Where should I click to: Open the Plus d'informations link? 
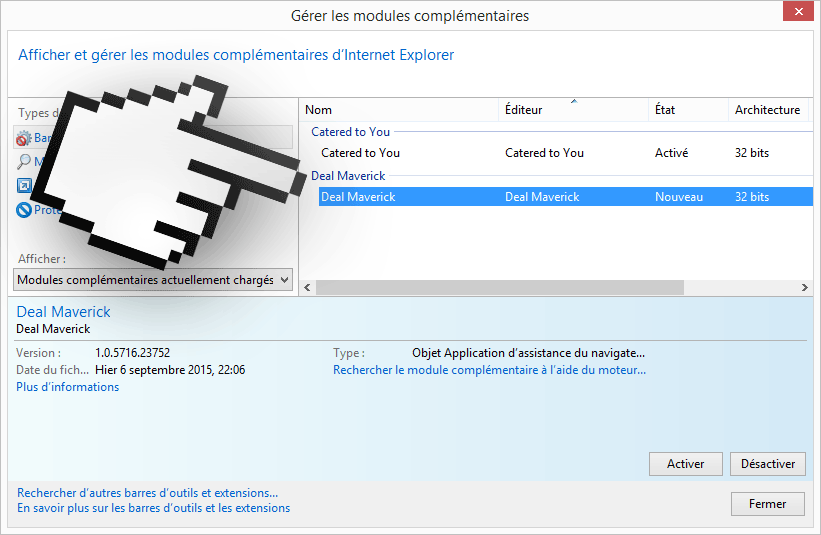68,387
